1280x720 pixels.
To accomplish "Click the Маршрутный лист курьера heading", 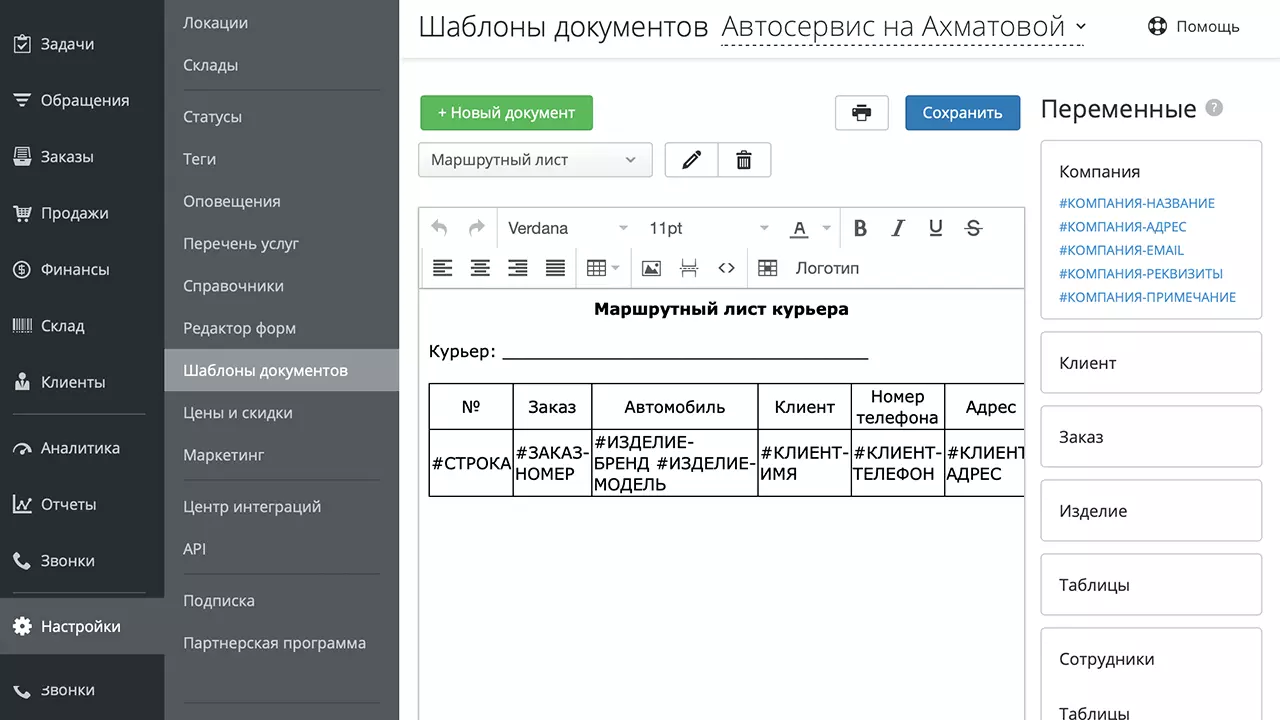I will 721,309.
